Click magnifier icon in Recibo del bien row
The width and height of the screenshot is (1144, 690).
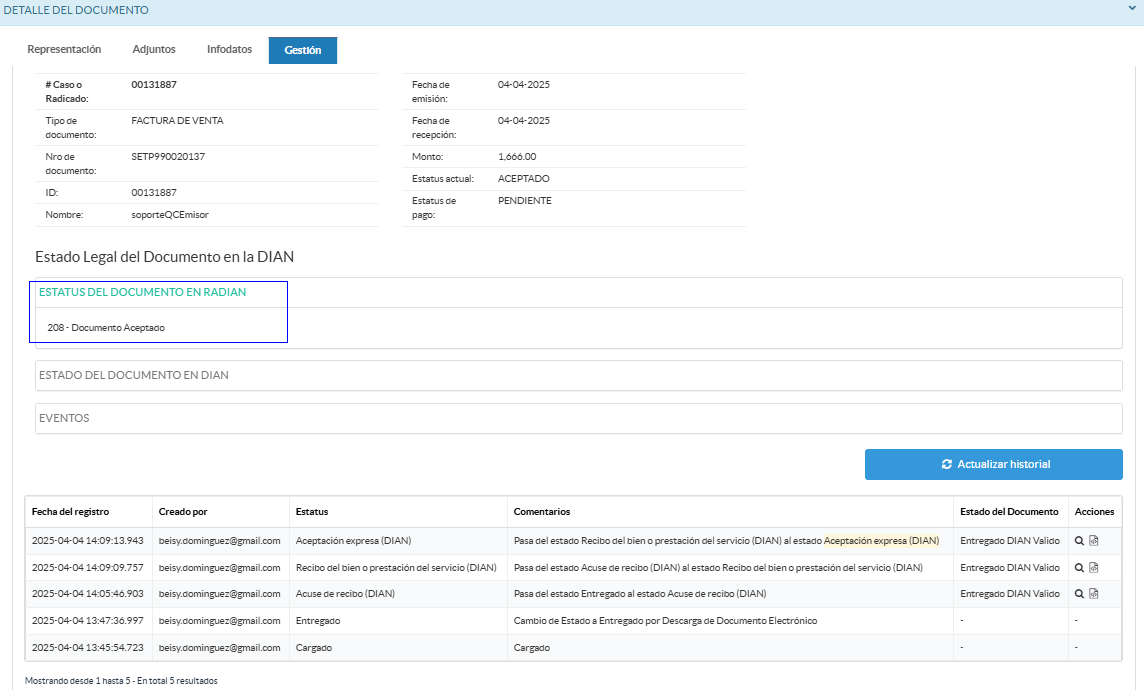point(1080,567)
